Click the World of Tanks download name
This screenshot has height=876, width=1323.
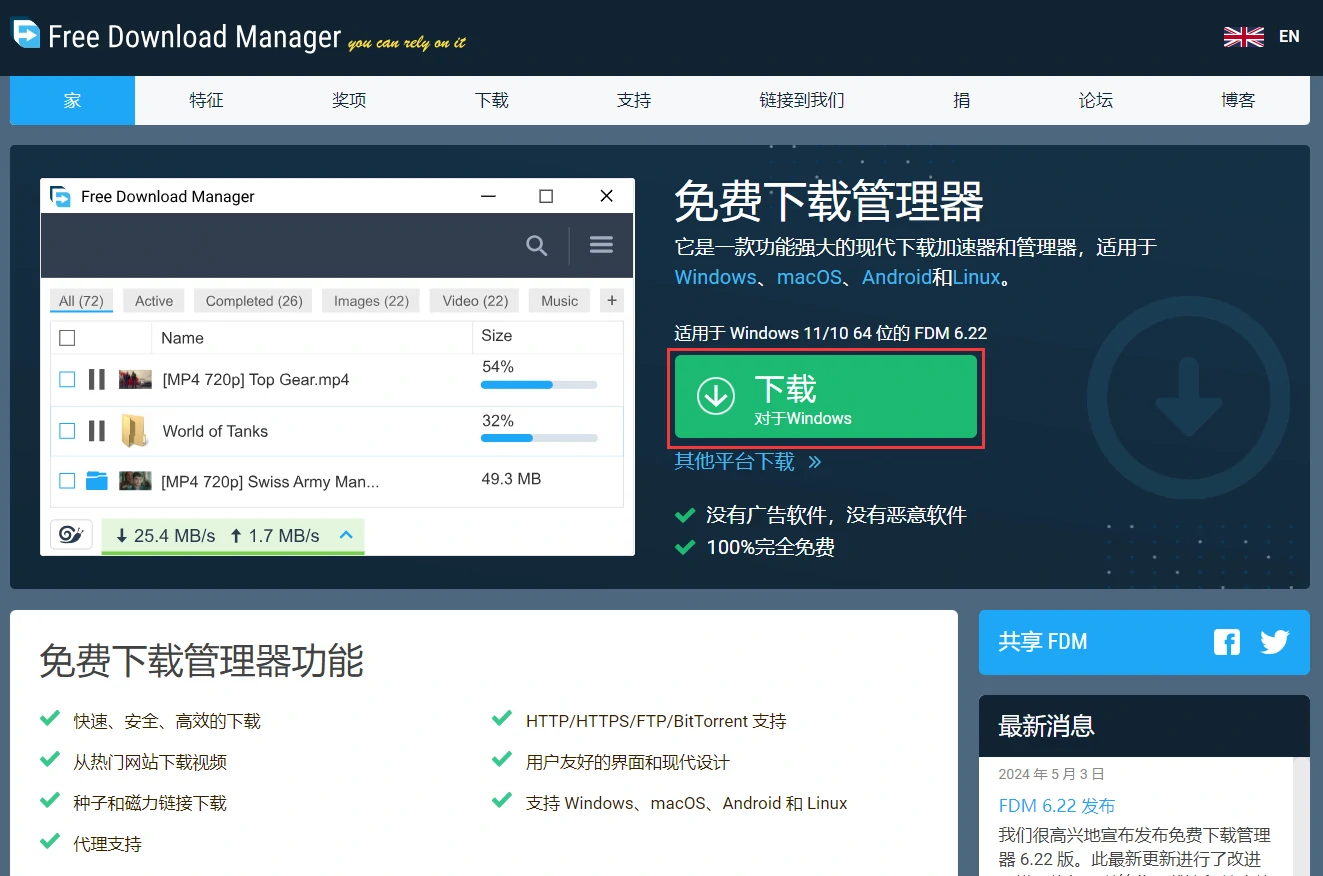tap(215, 431)
